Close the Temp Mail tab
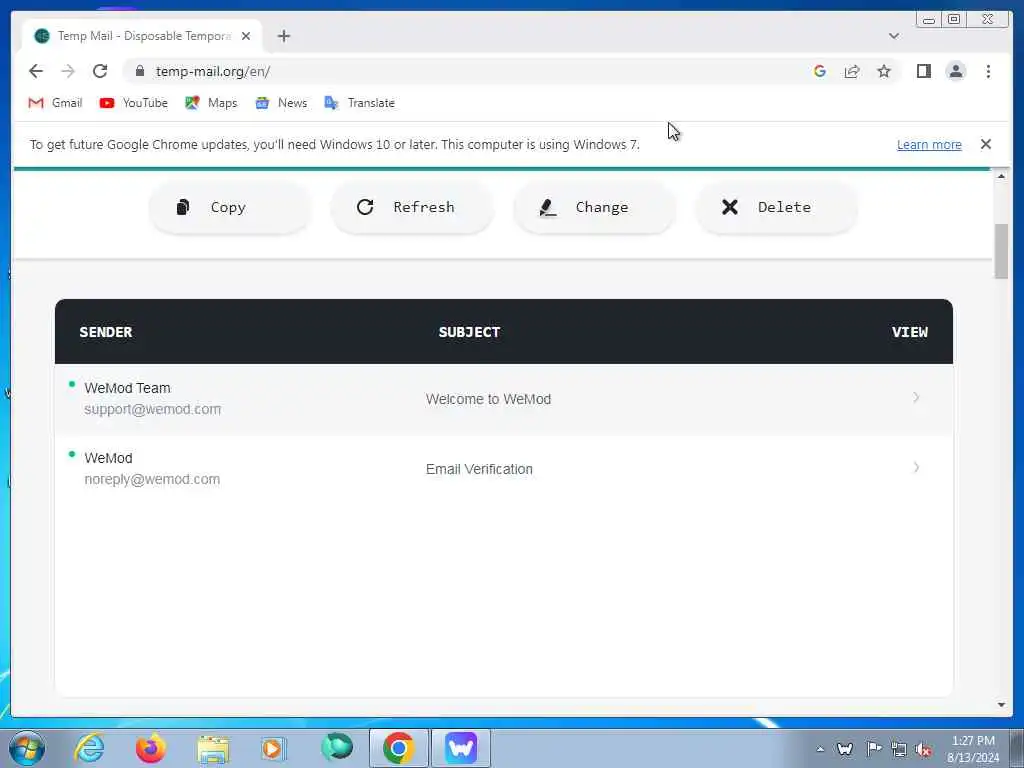Image resolution: width=1024 pixels, height=768 pixels. [246, 36]
